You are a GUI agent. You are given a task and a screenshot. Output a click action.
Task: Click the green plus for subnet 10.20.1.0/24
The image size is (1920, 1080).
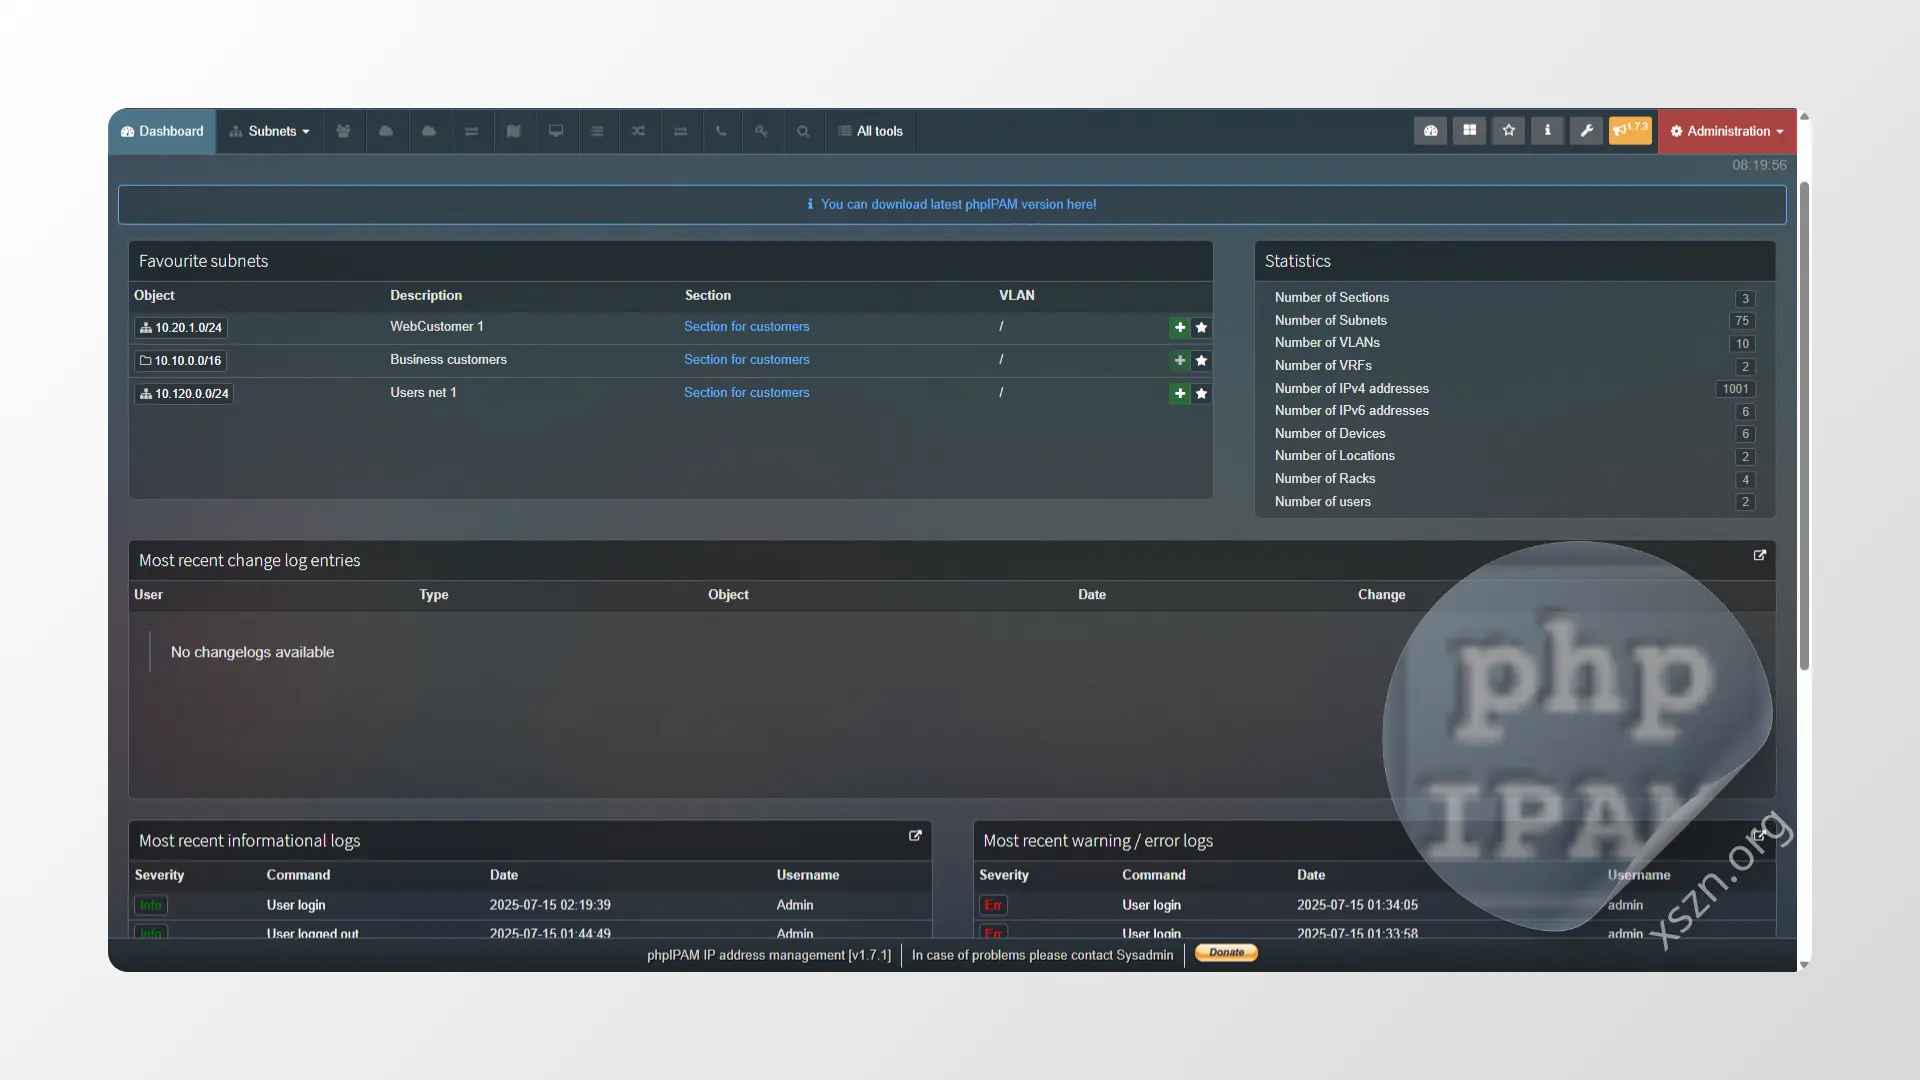(x=1180, y=327)
